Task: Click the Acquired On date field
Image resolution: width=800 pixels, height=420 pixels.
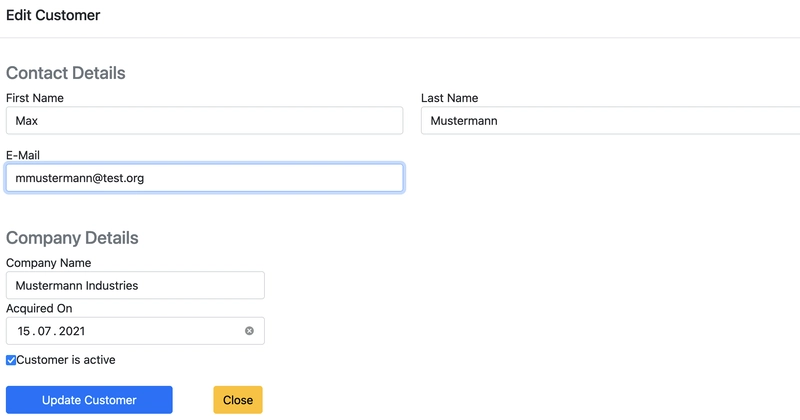Action: [135, 331]
